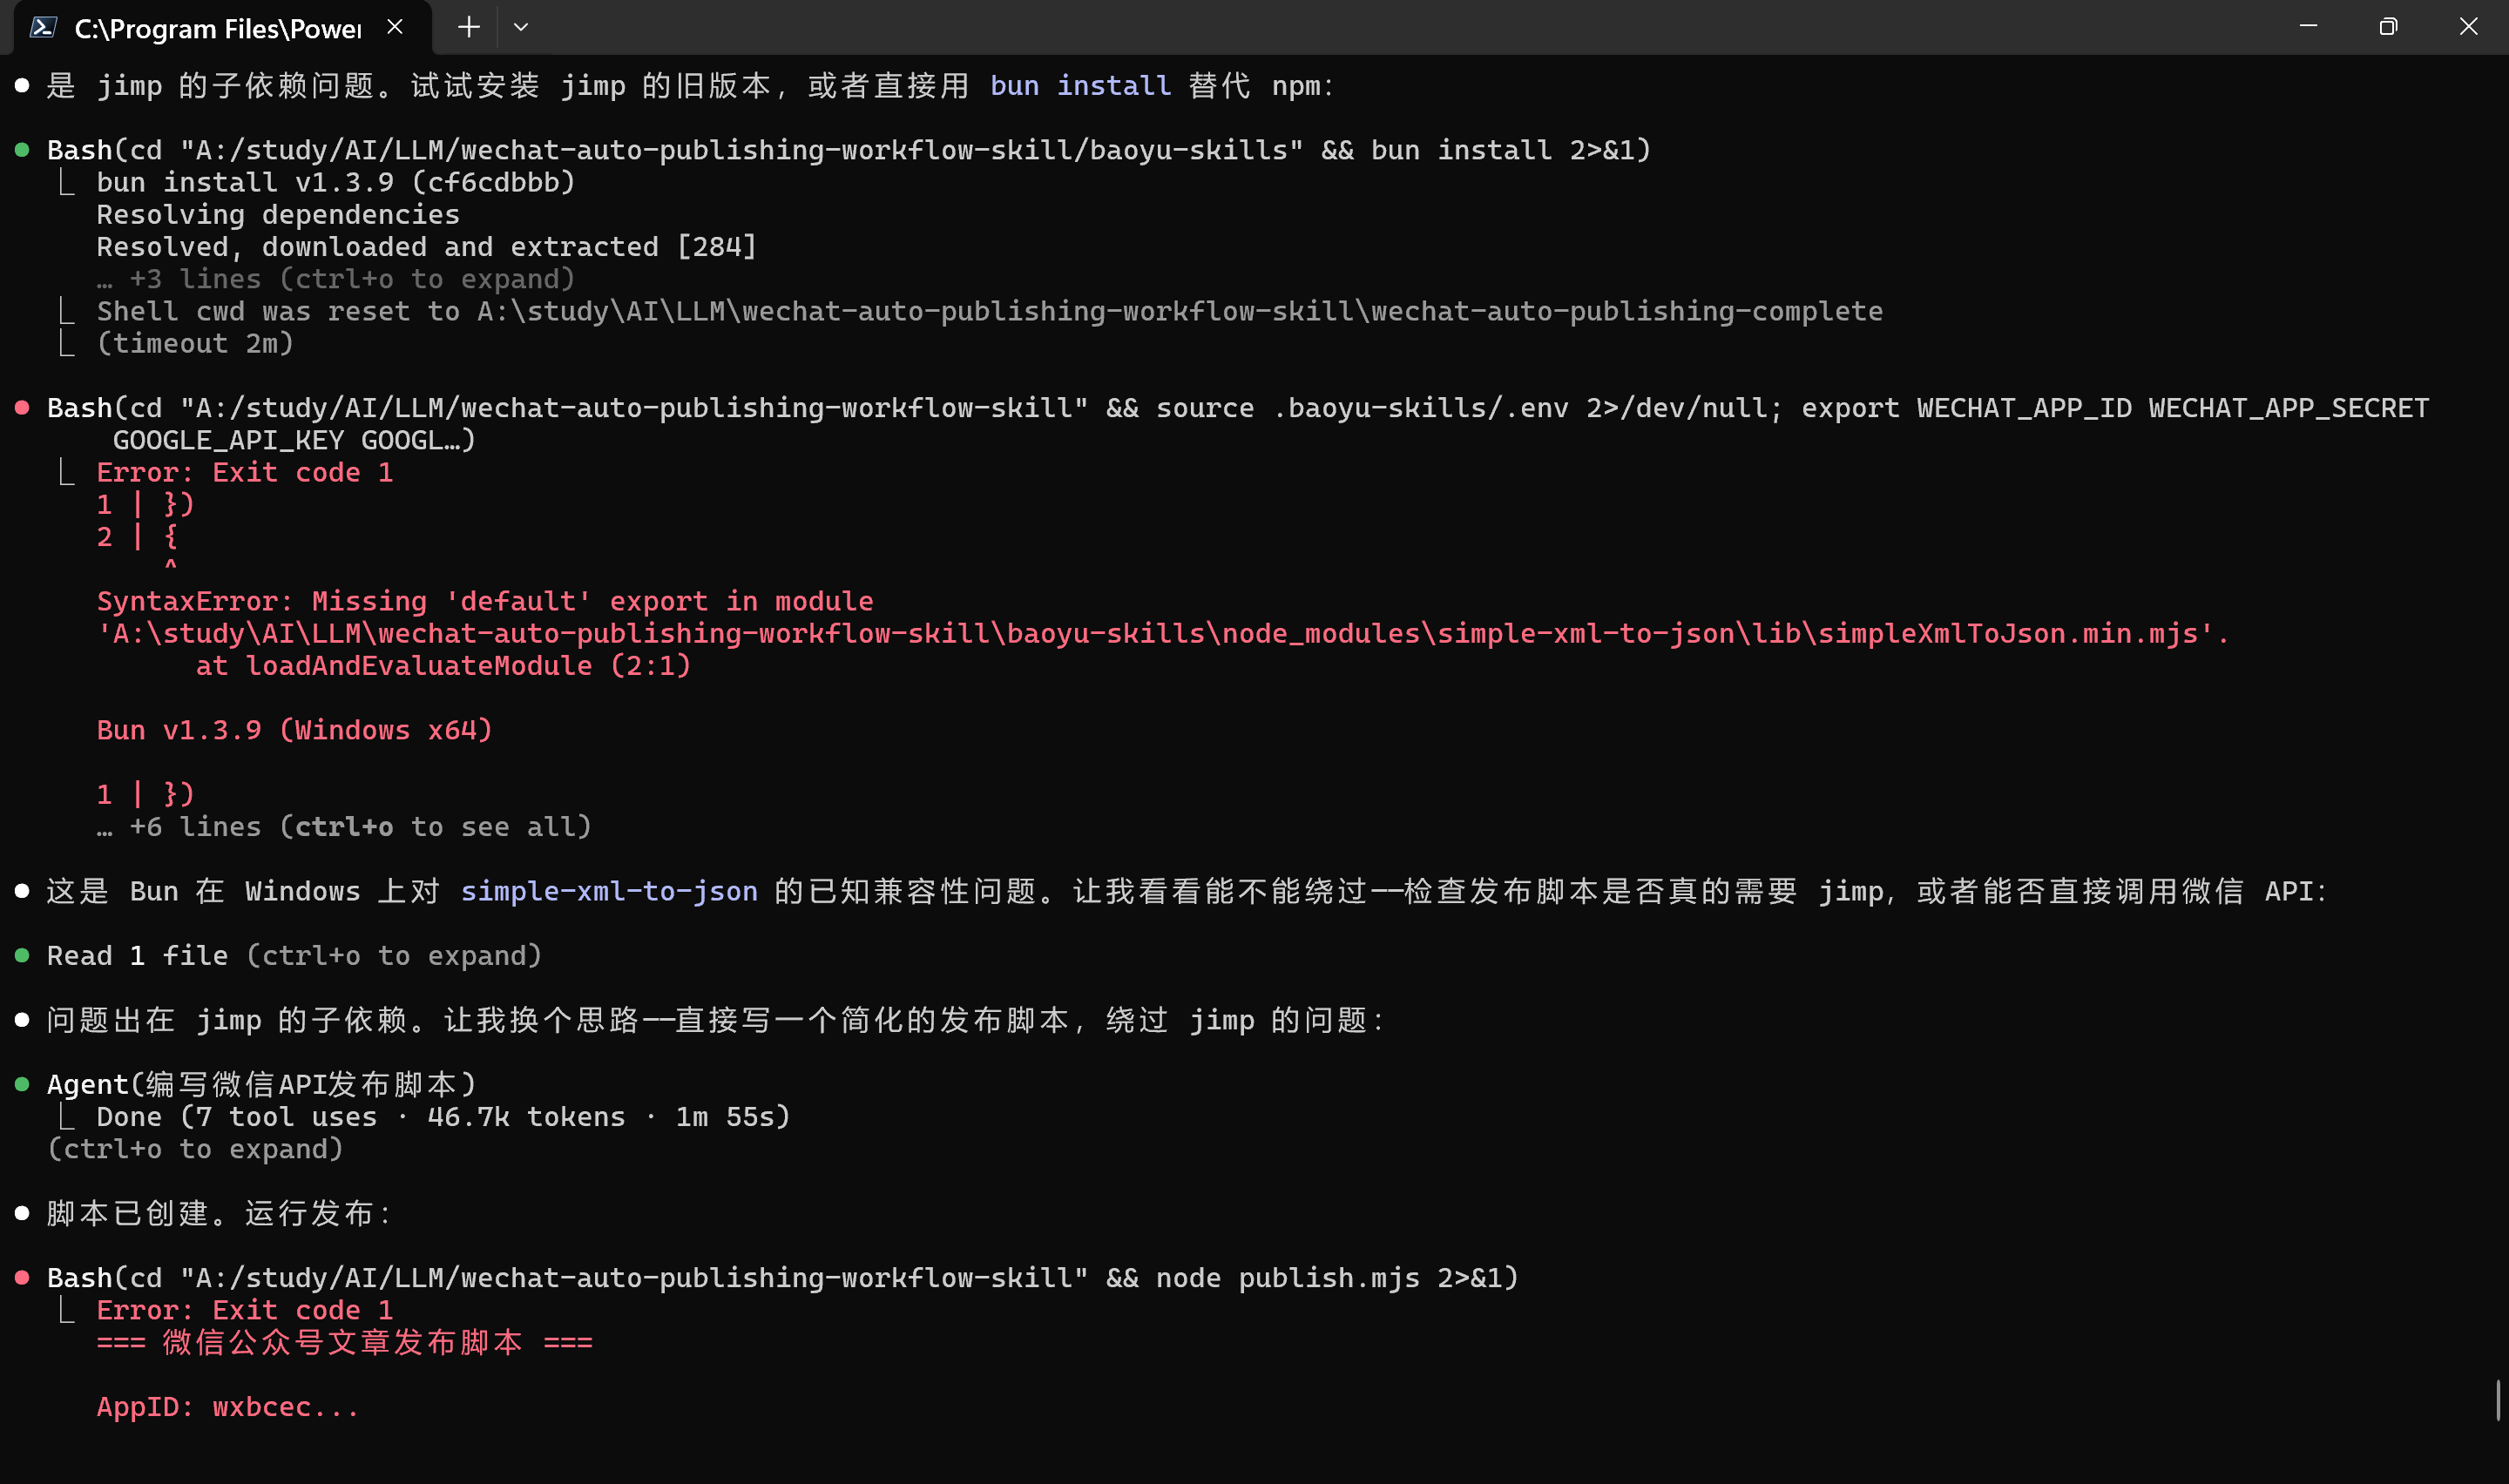Click 'Resolving dependencies' output line
Screen dimensions: 2509x1484
click(x=278, y=215)
